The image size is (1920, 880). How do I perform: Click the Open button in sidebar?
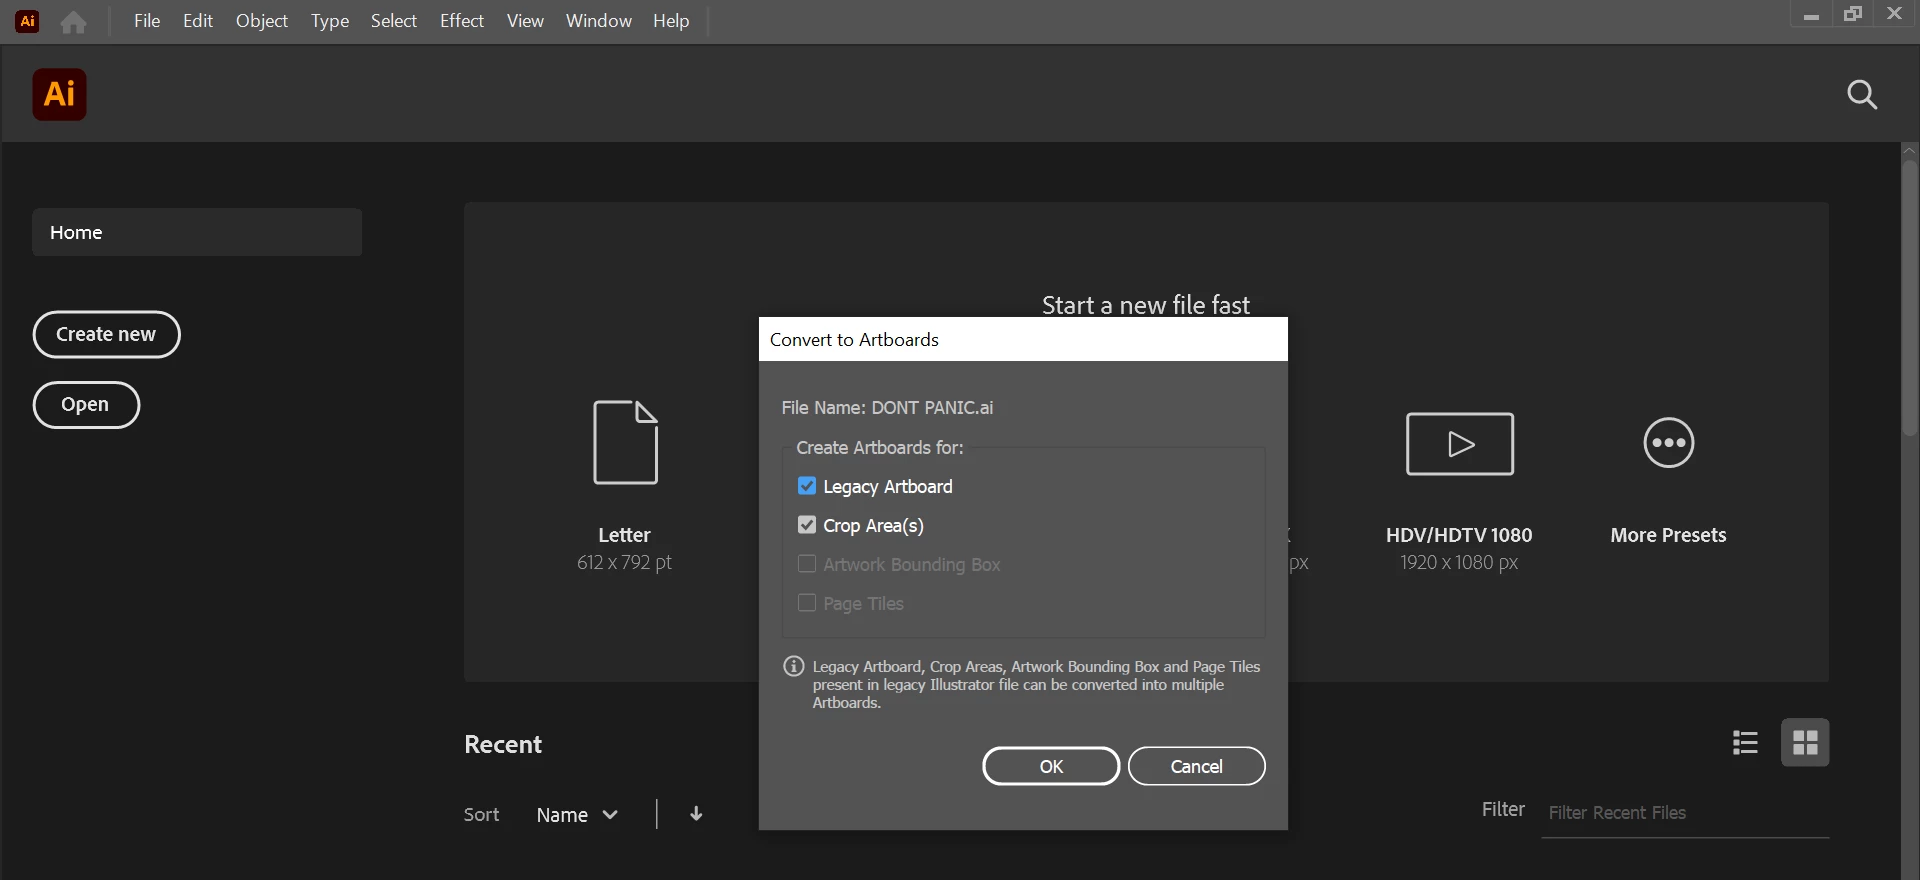click(x=86, y=404)
